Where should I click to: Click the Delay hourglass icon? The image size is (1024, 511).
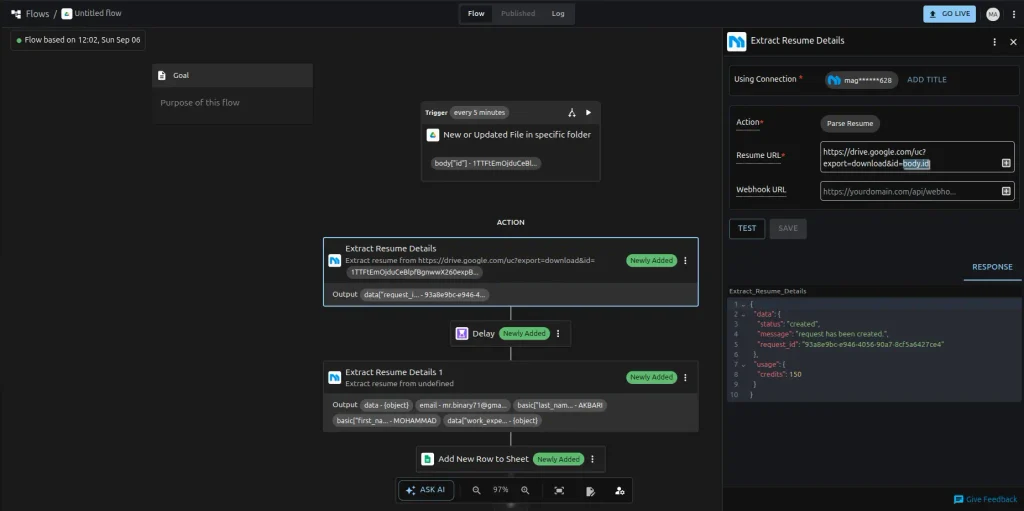(x=462, y=333)
